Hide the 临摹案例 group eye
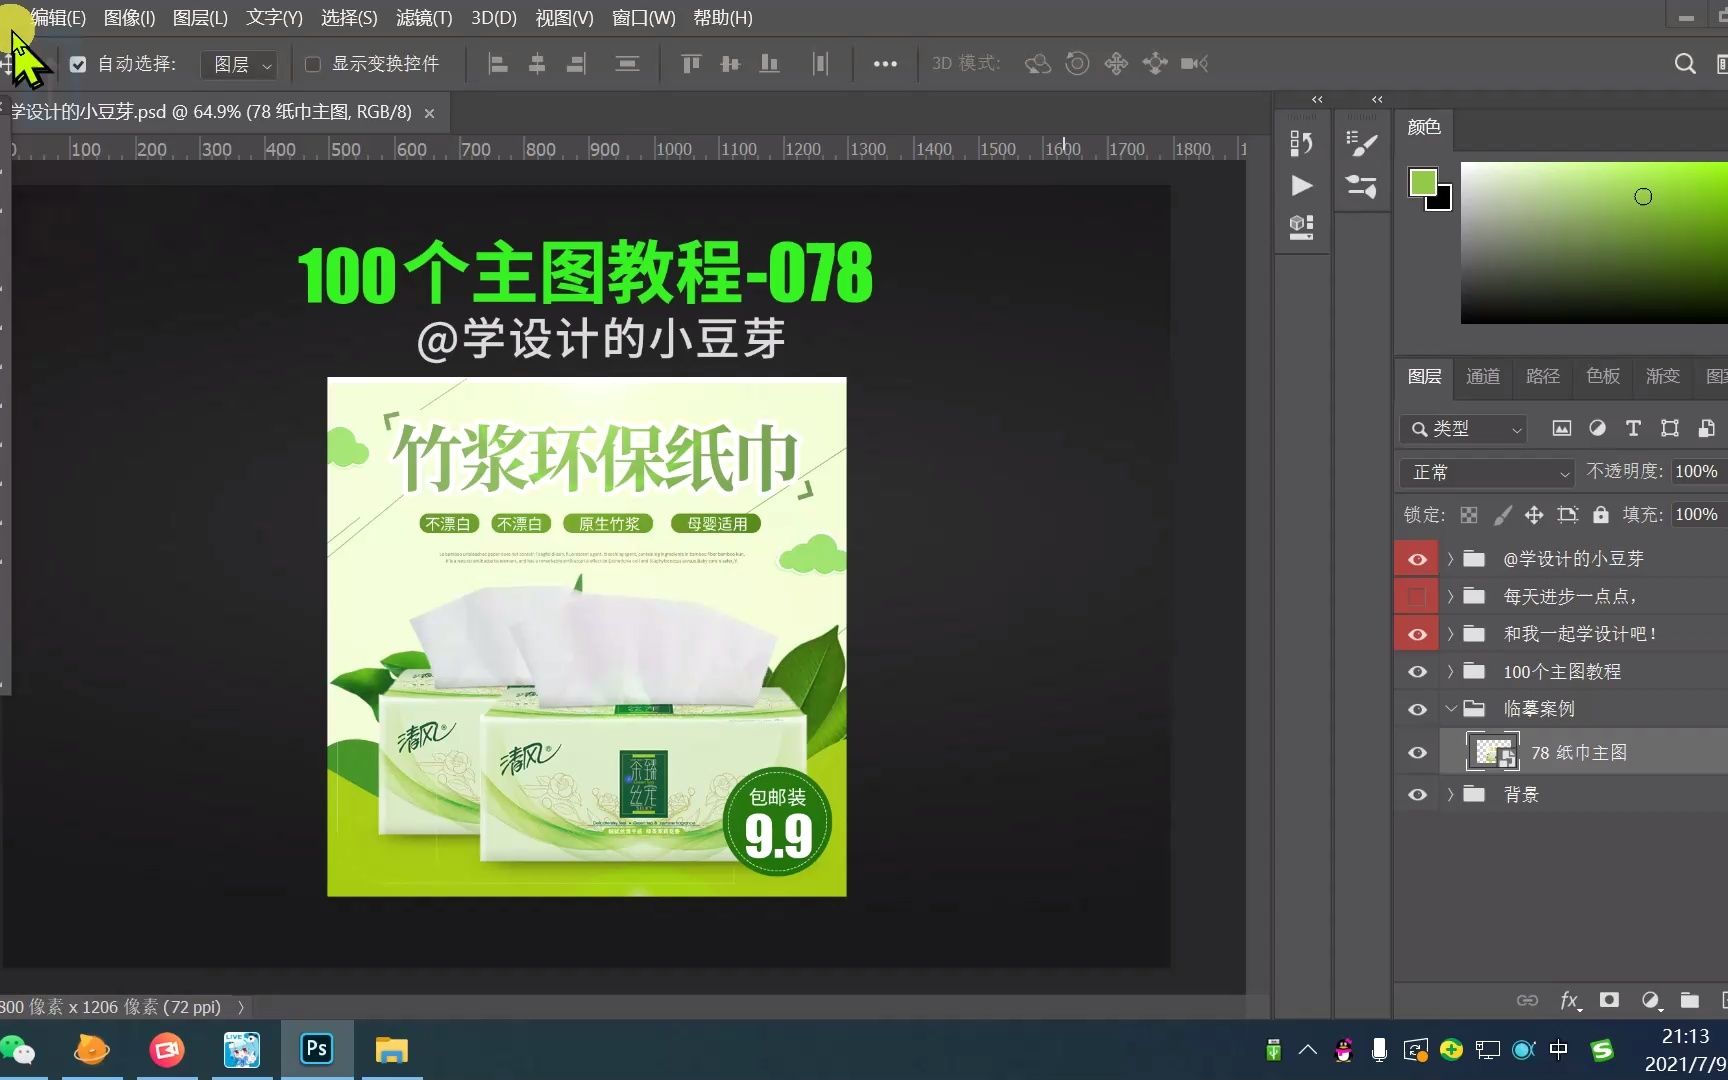This screenshot has width=1728, height=1080. [1417, 709]
